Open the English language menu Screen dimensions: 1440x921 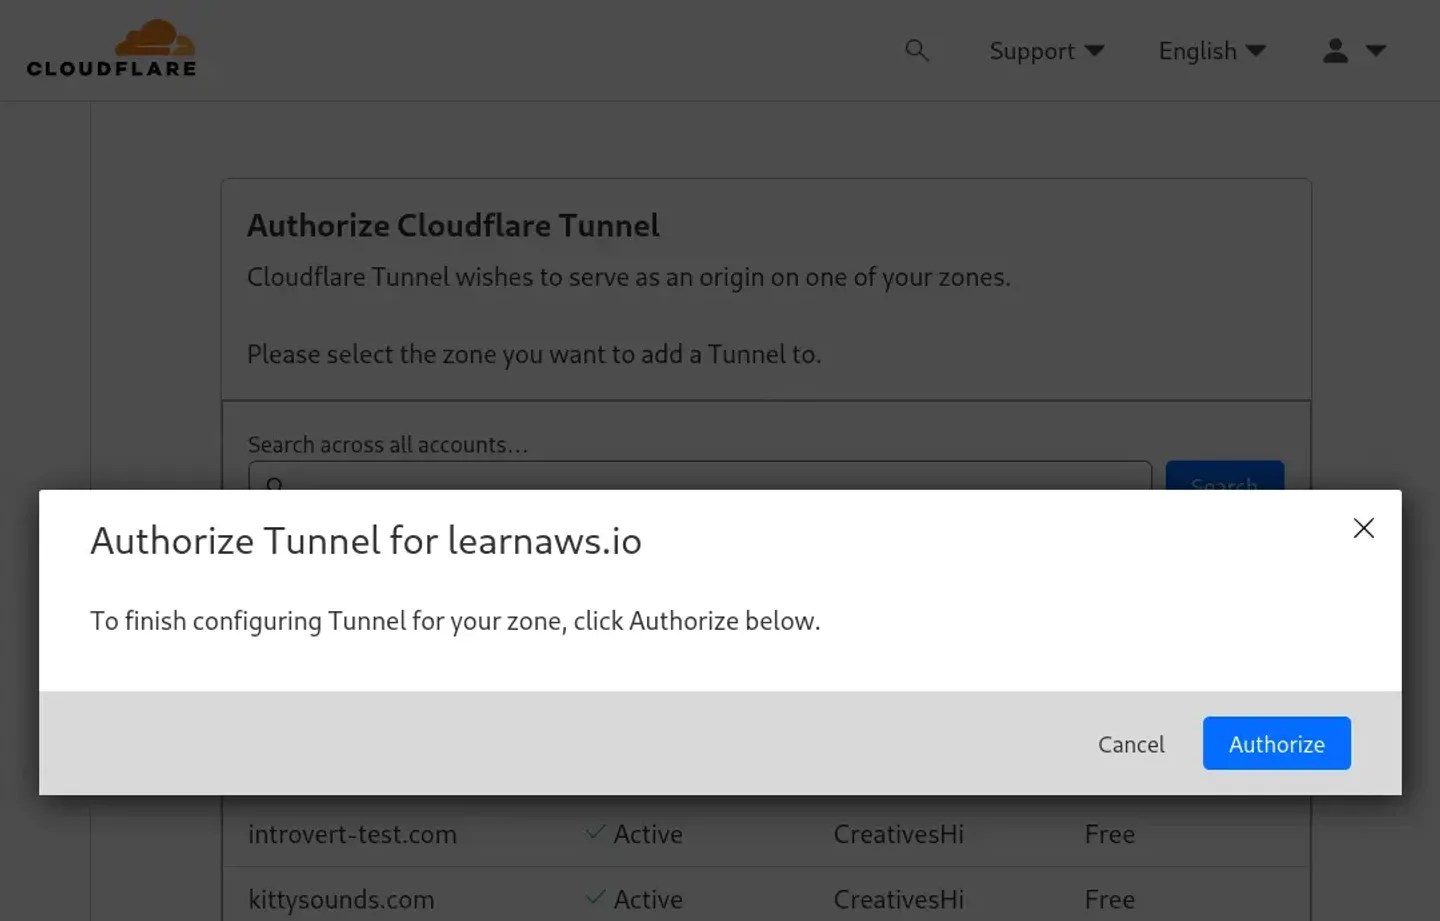[x=1197, y=51]
